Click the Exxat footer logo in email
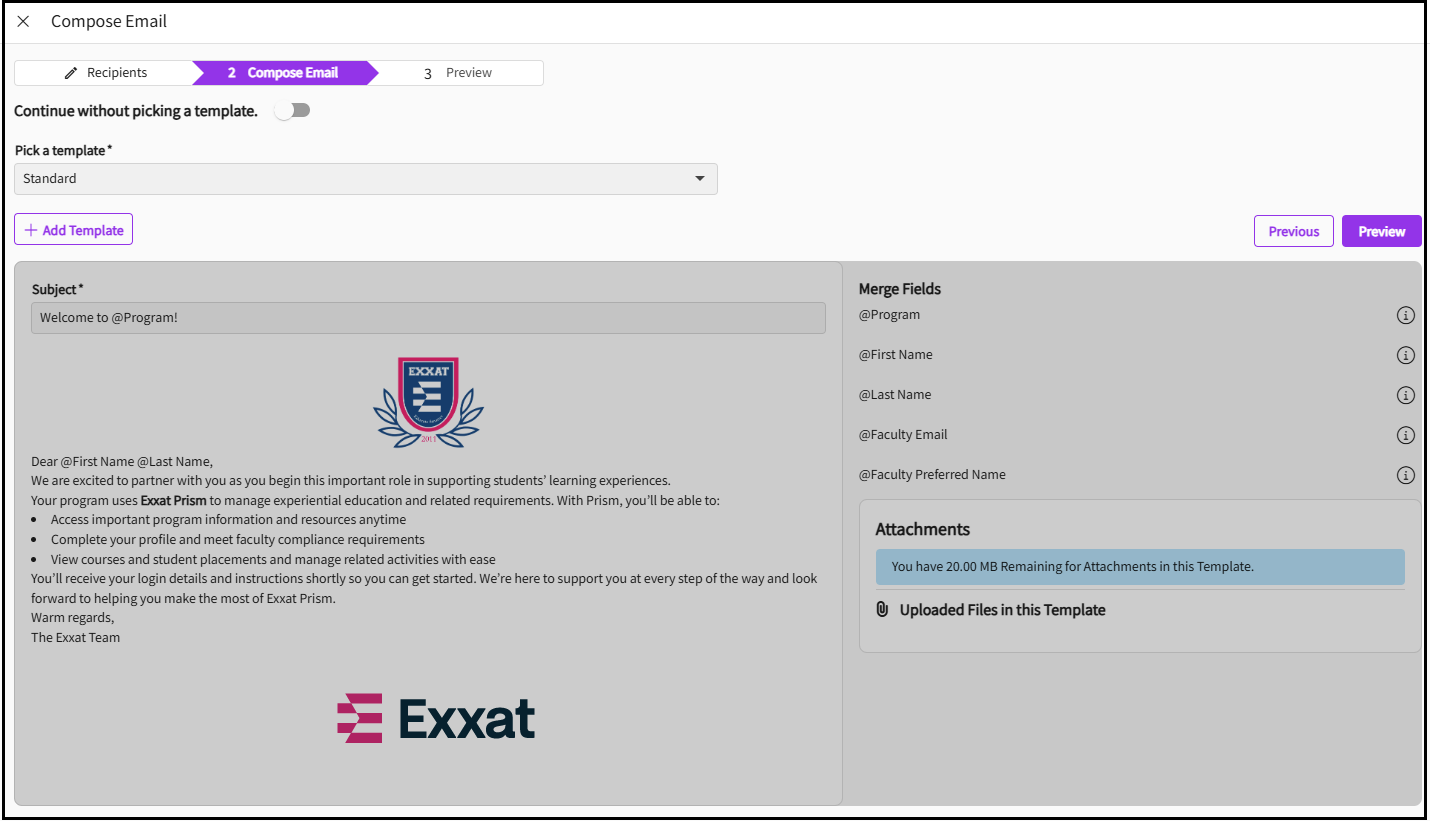 point(436,718)
